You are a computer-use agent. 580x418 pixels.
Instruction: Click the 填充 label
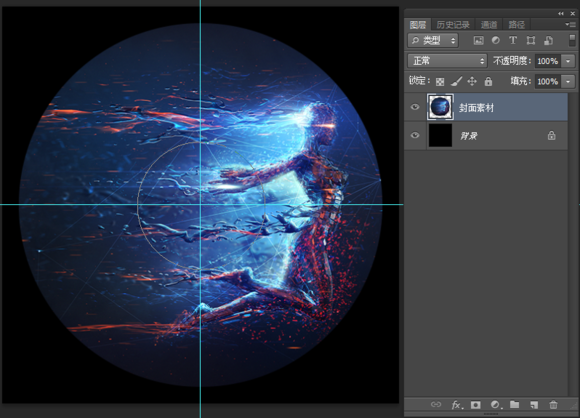521,81
